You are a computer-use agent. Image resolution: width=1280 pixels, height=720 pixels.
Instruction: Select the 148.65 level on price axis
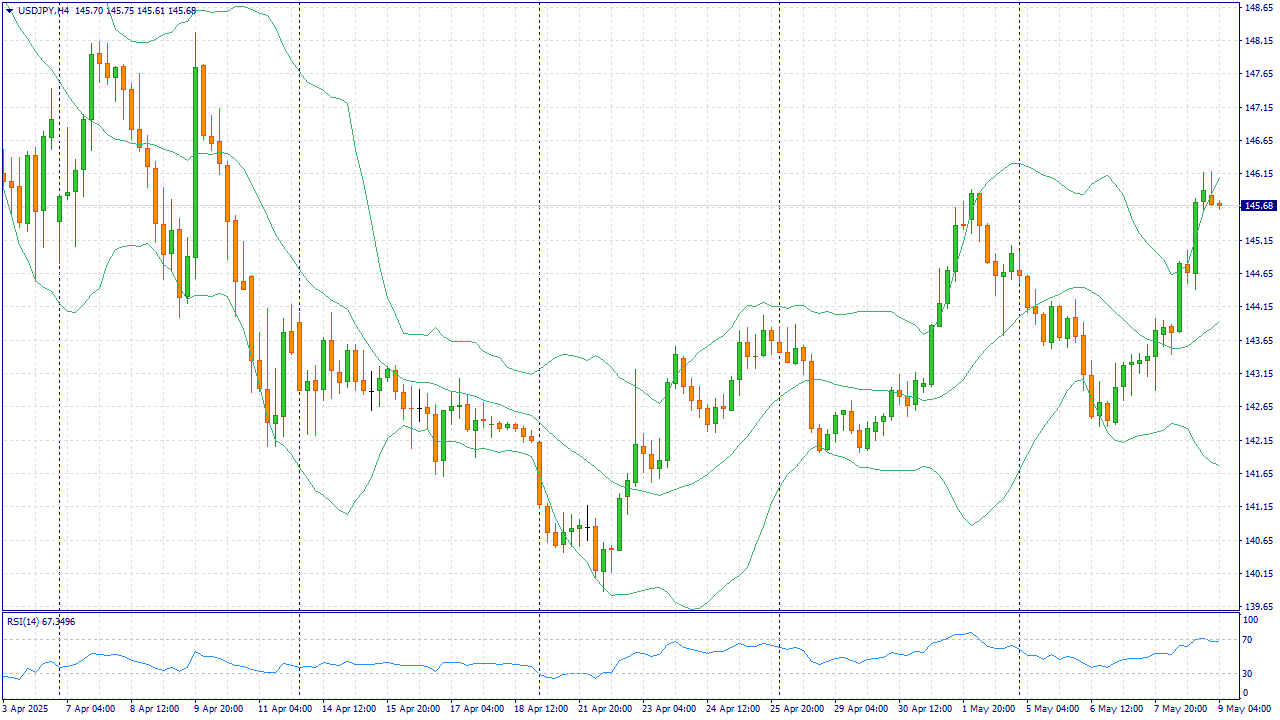tap(1257, 7)
